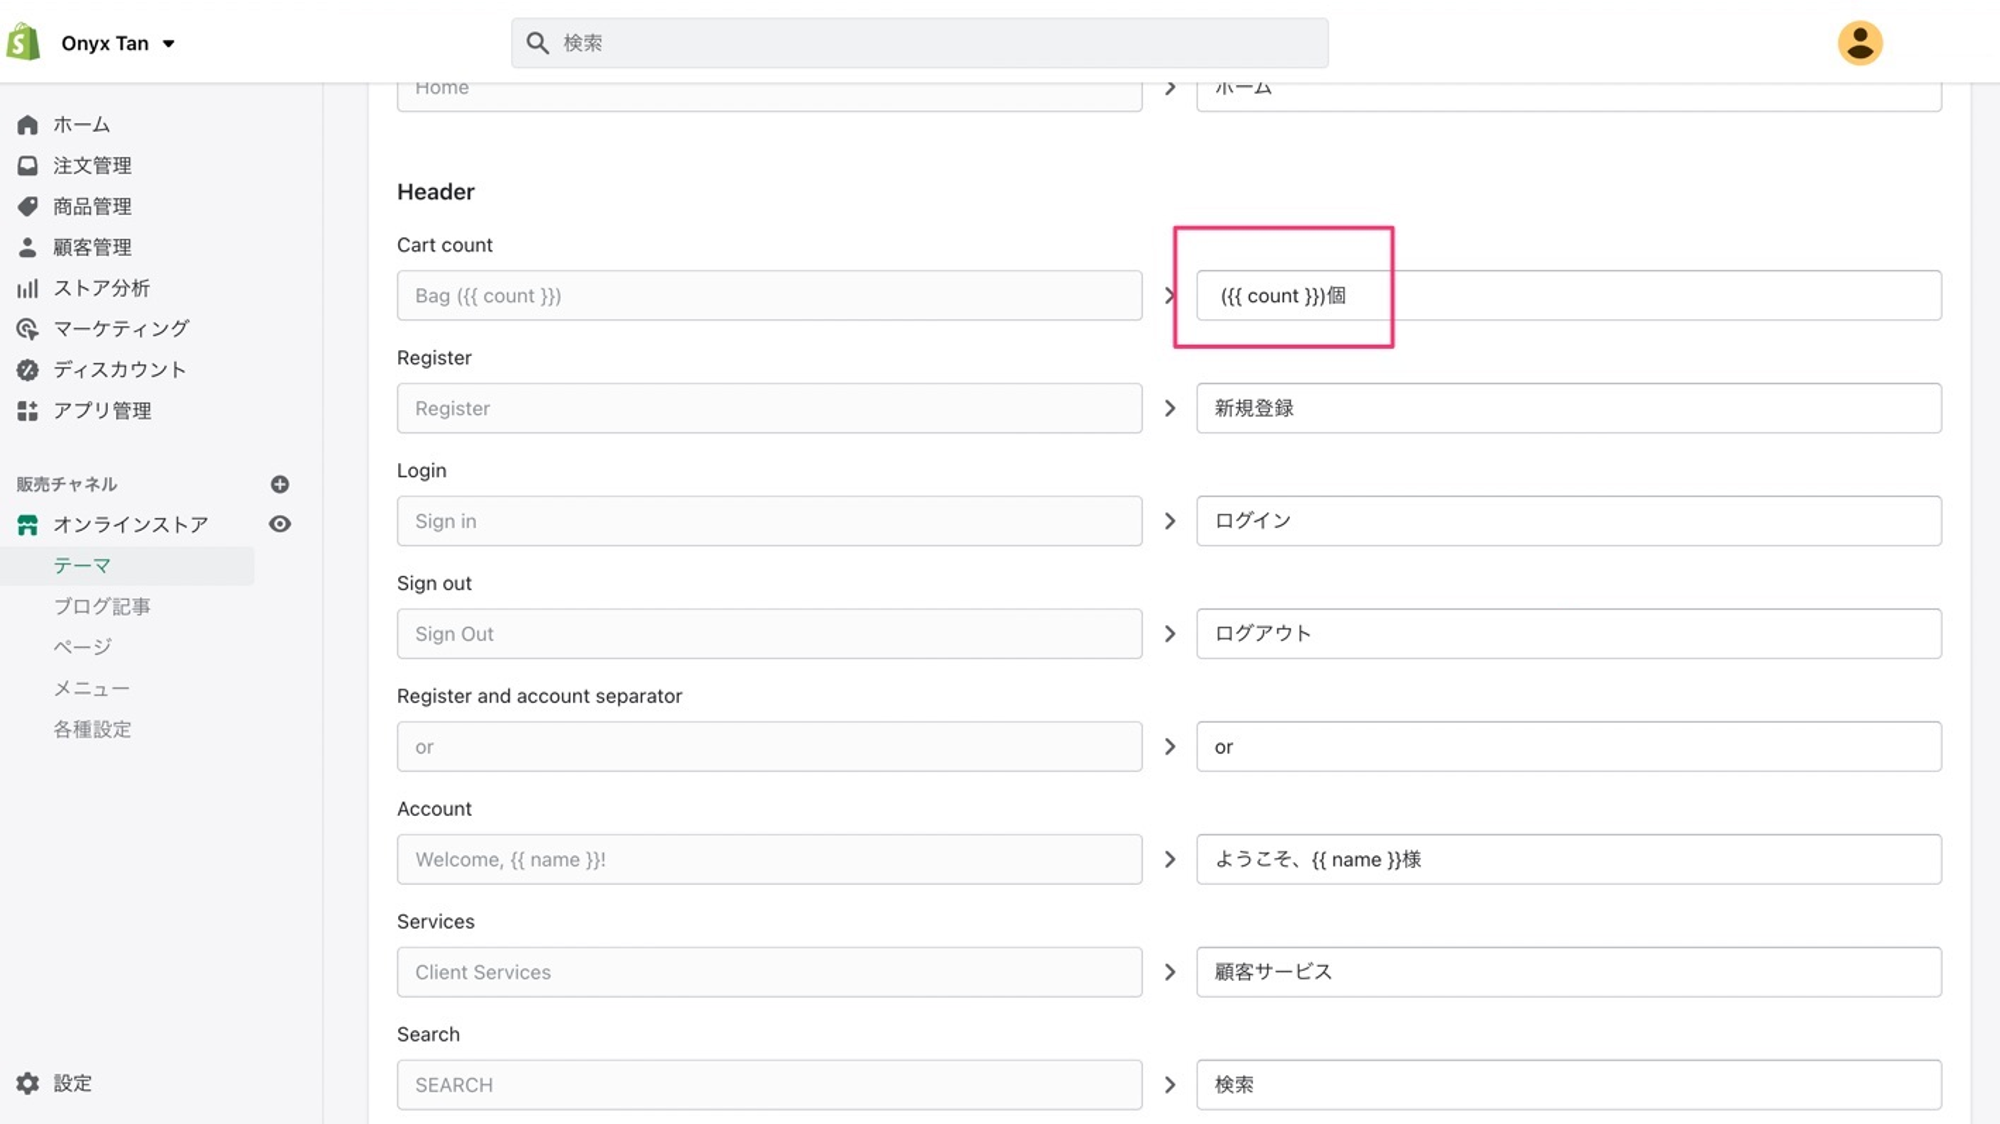Click the Header section heading
2000x1124 pixels.
(x=436, y=192)
